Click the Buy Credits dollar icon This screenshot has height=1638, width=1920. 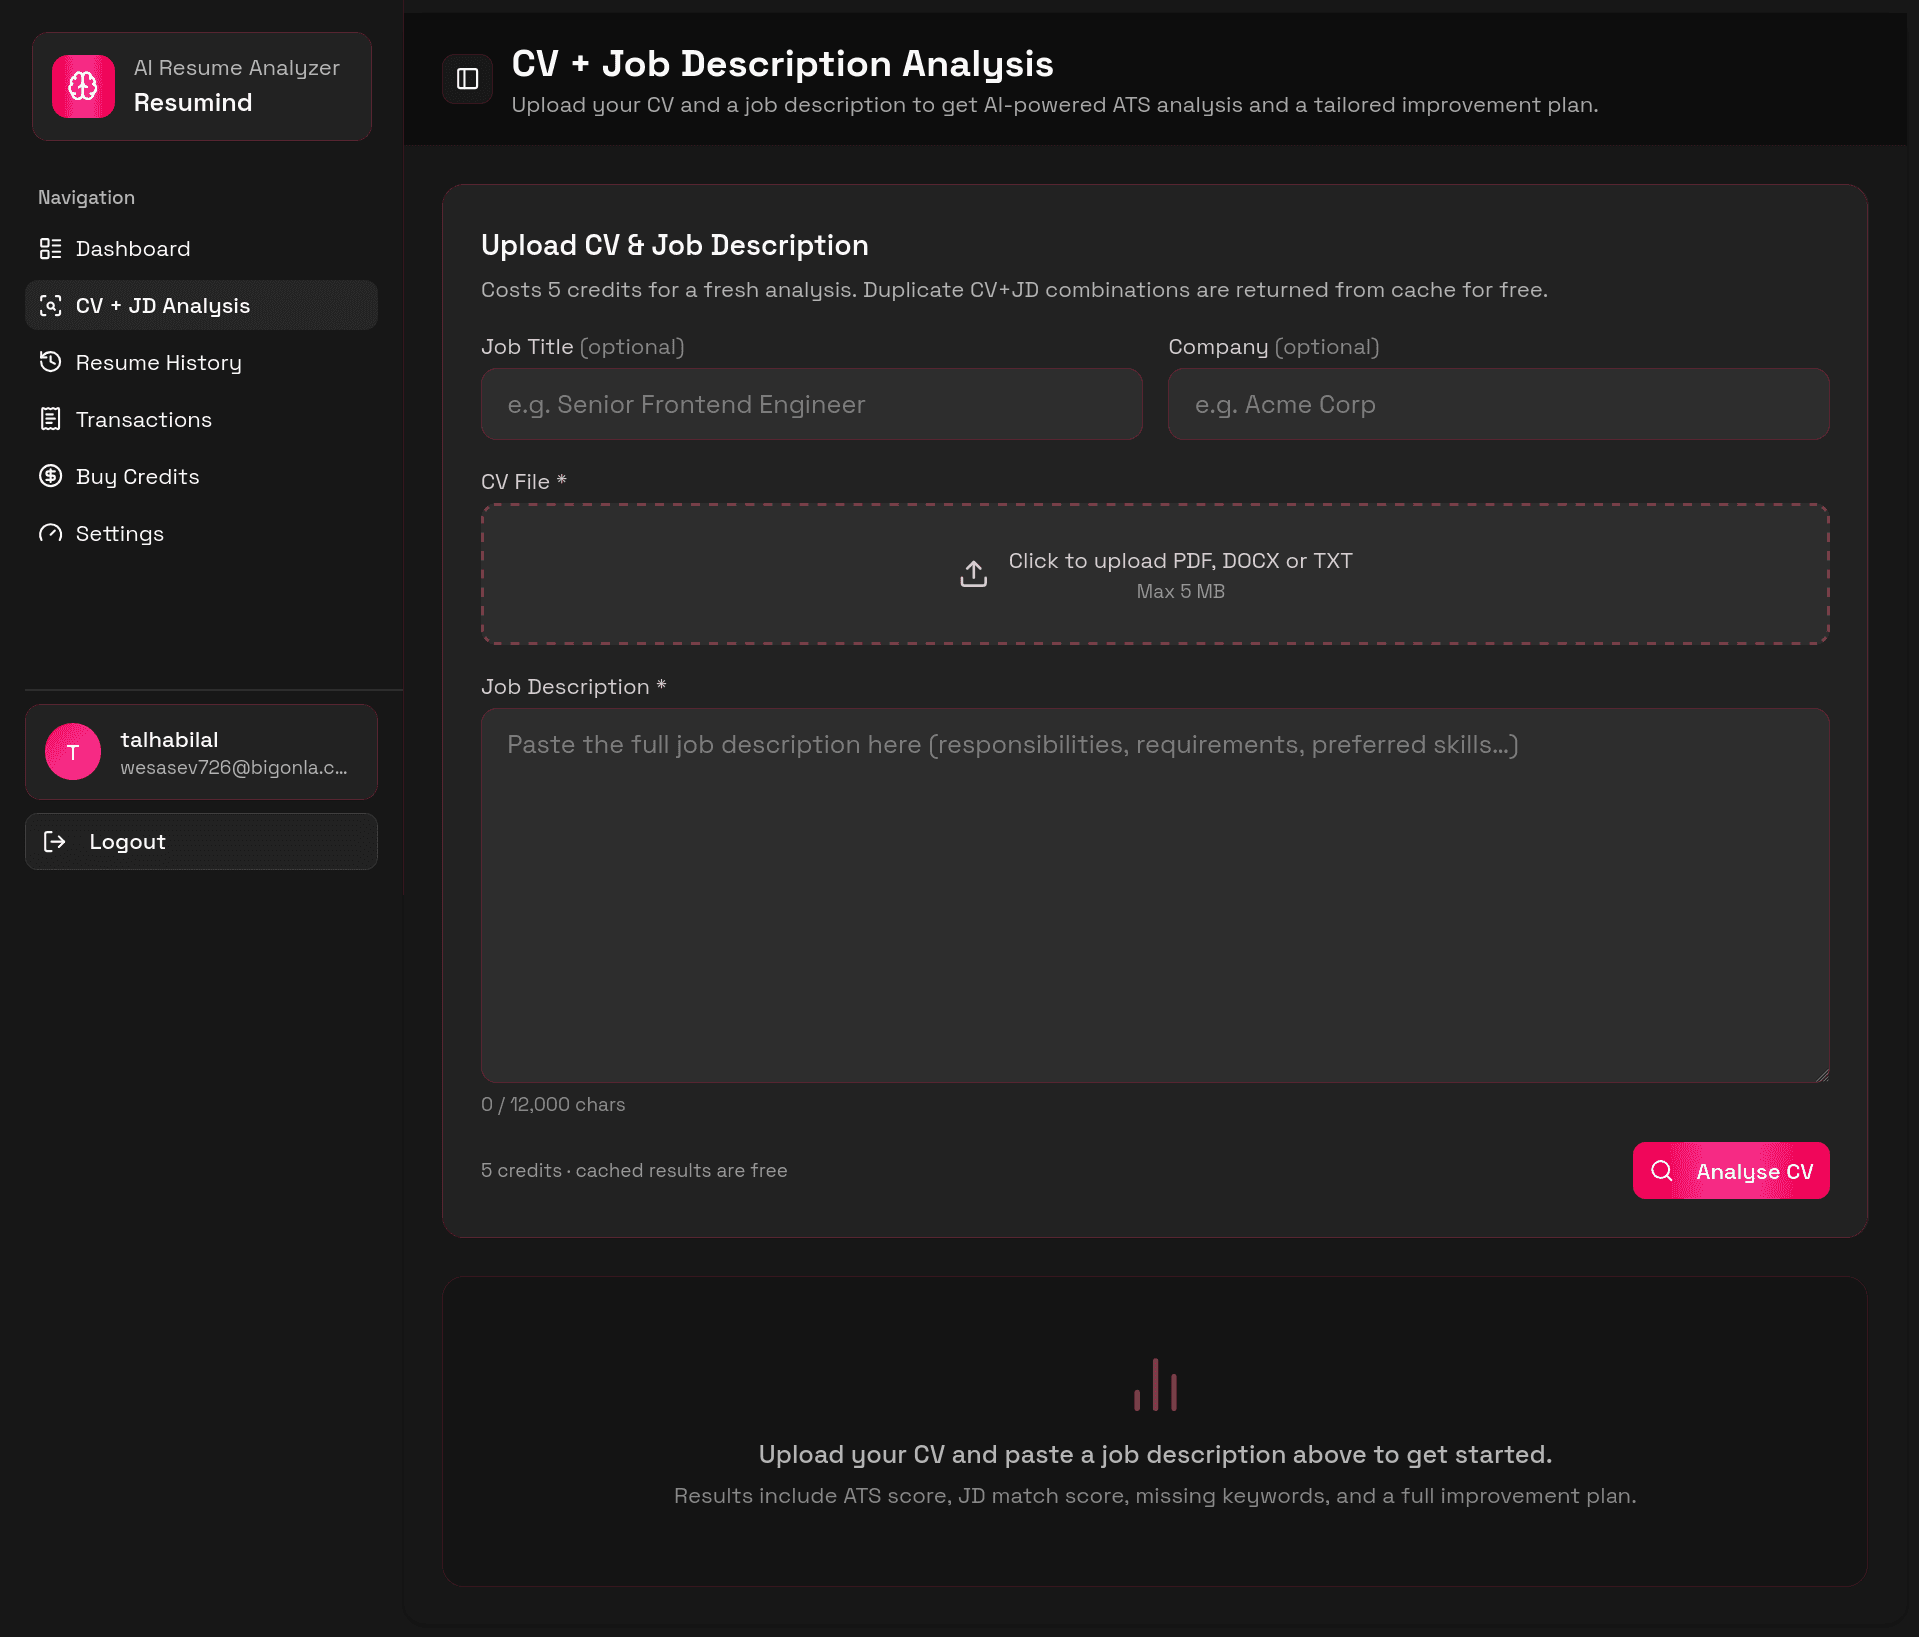[x=50, y=476]
